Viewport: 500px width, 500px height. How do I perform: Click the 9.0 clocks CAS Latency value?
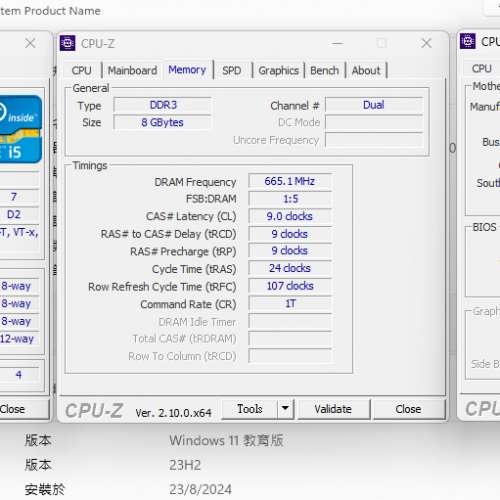[x=290, y=216]
